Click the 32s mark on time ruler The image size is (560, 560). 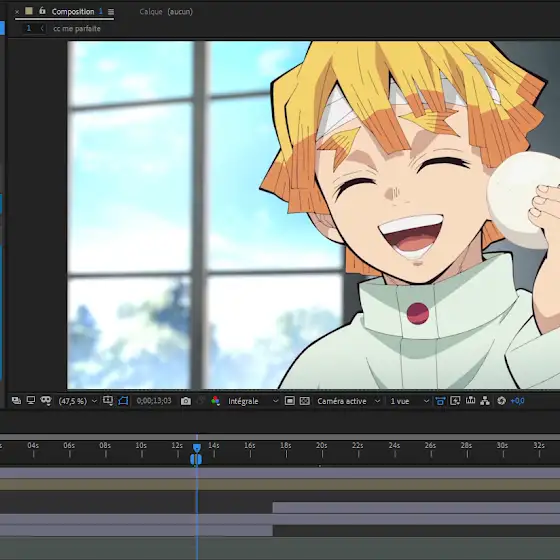539,446
